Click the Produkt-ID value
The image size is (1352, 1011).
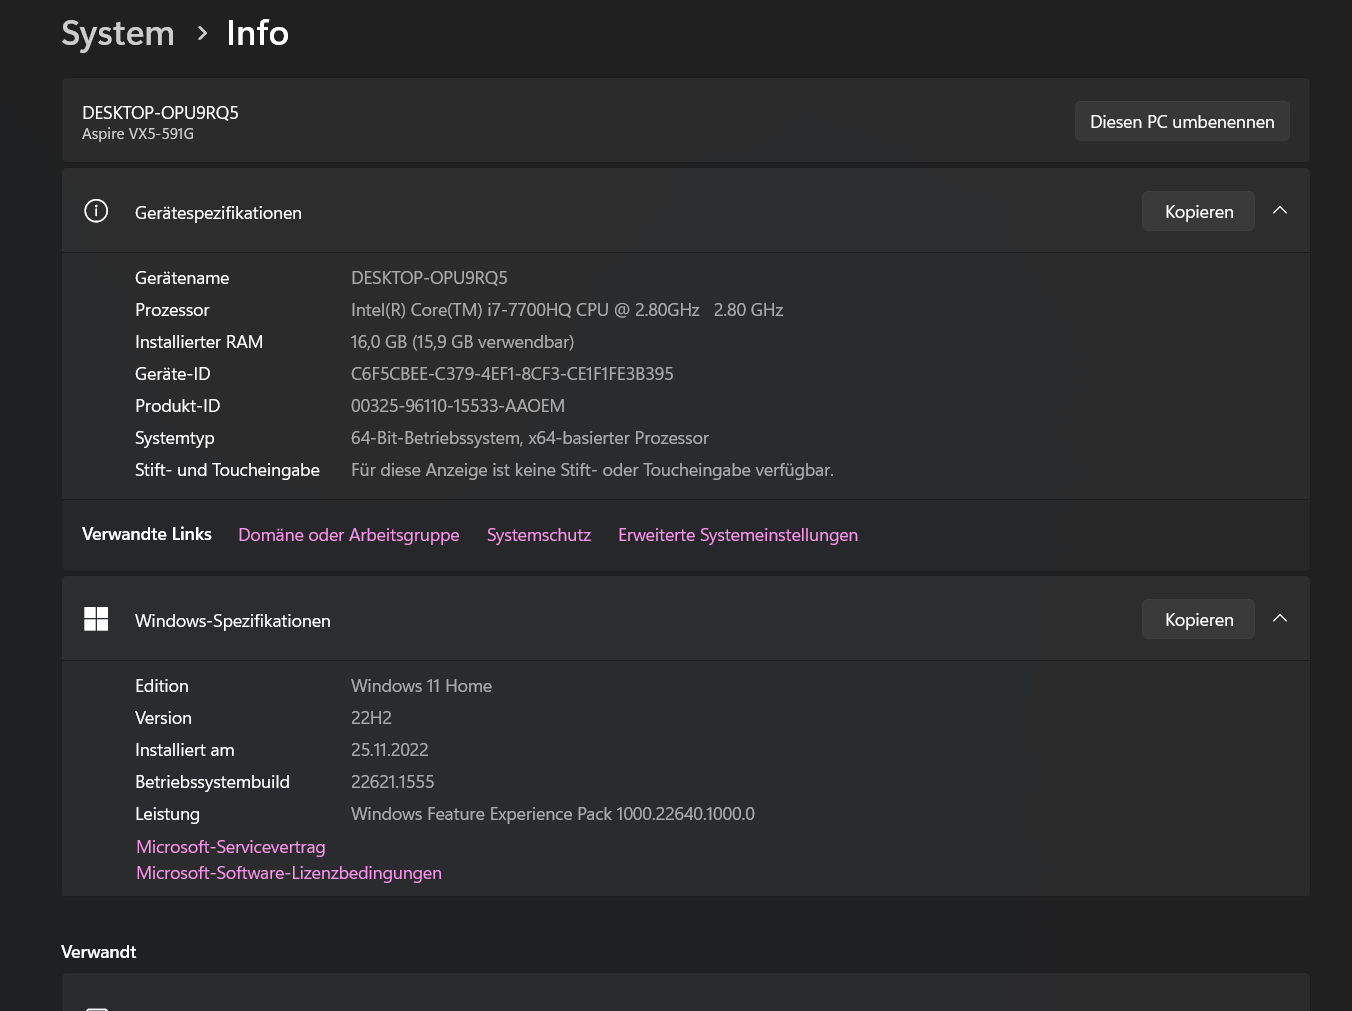click(x=457, y=405)
